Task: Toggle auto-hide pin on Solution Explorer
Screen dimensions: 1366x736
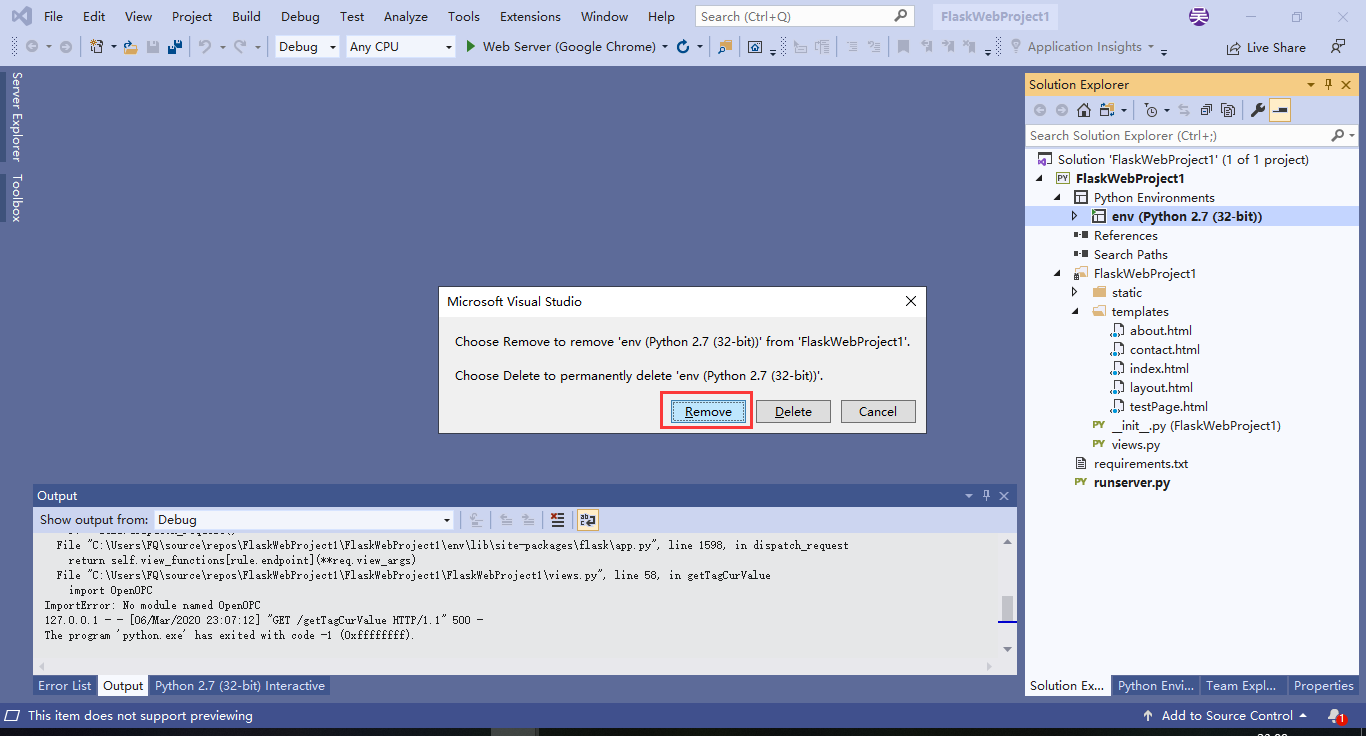Action: pyautogui.click(x=1329, y=85)
